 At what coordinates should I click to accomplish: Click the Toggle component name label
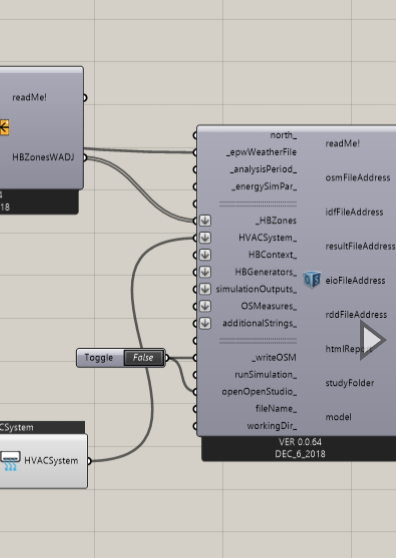coord(99,358)
